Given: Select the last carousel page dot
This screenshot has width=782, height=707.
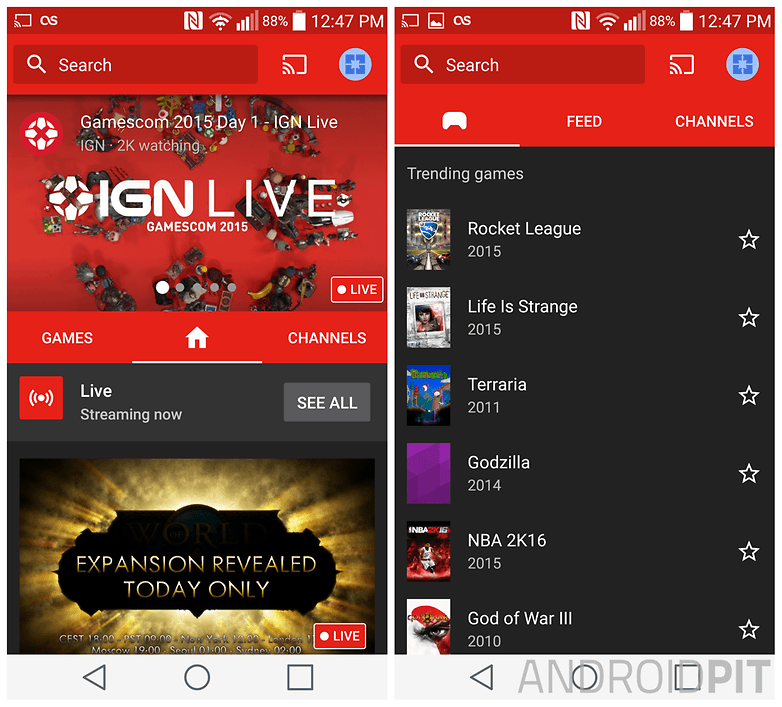Looking at the screenshot, I should pyautogui.click(x=231, y=287).
